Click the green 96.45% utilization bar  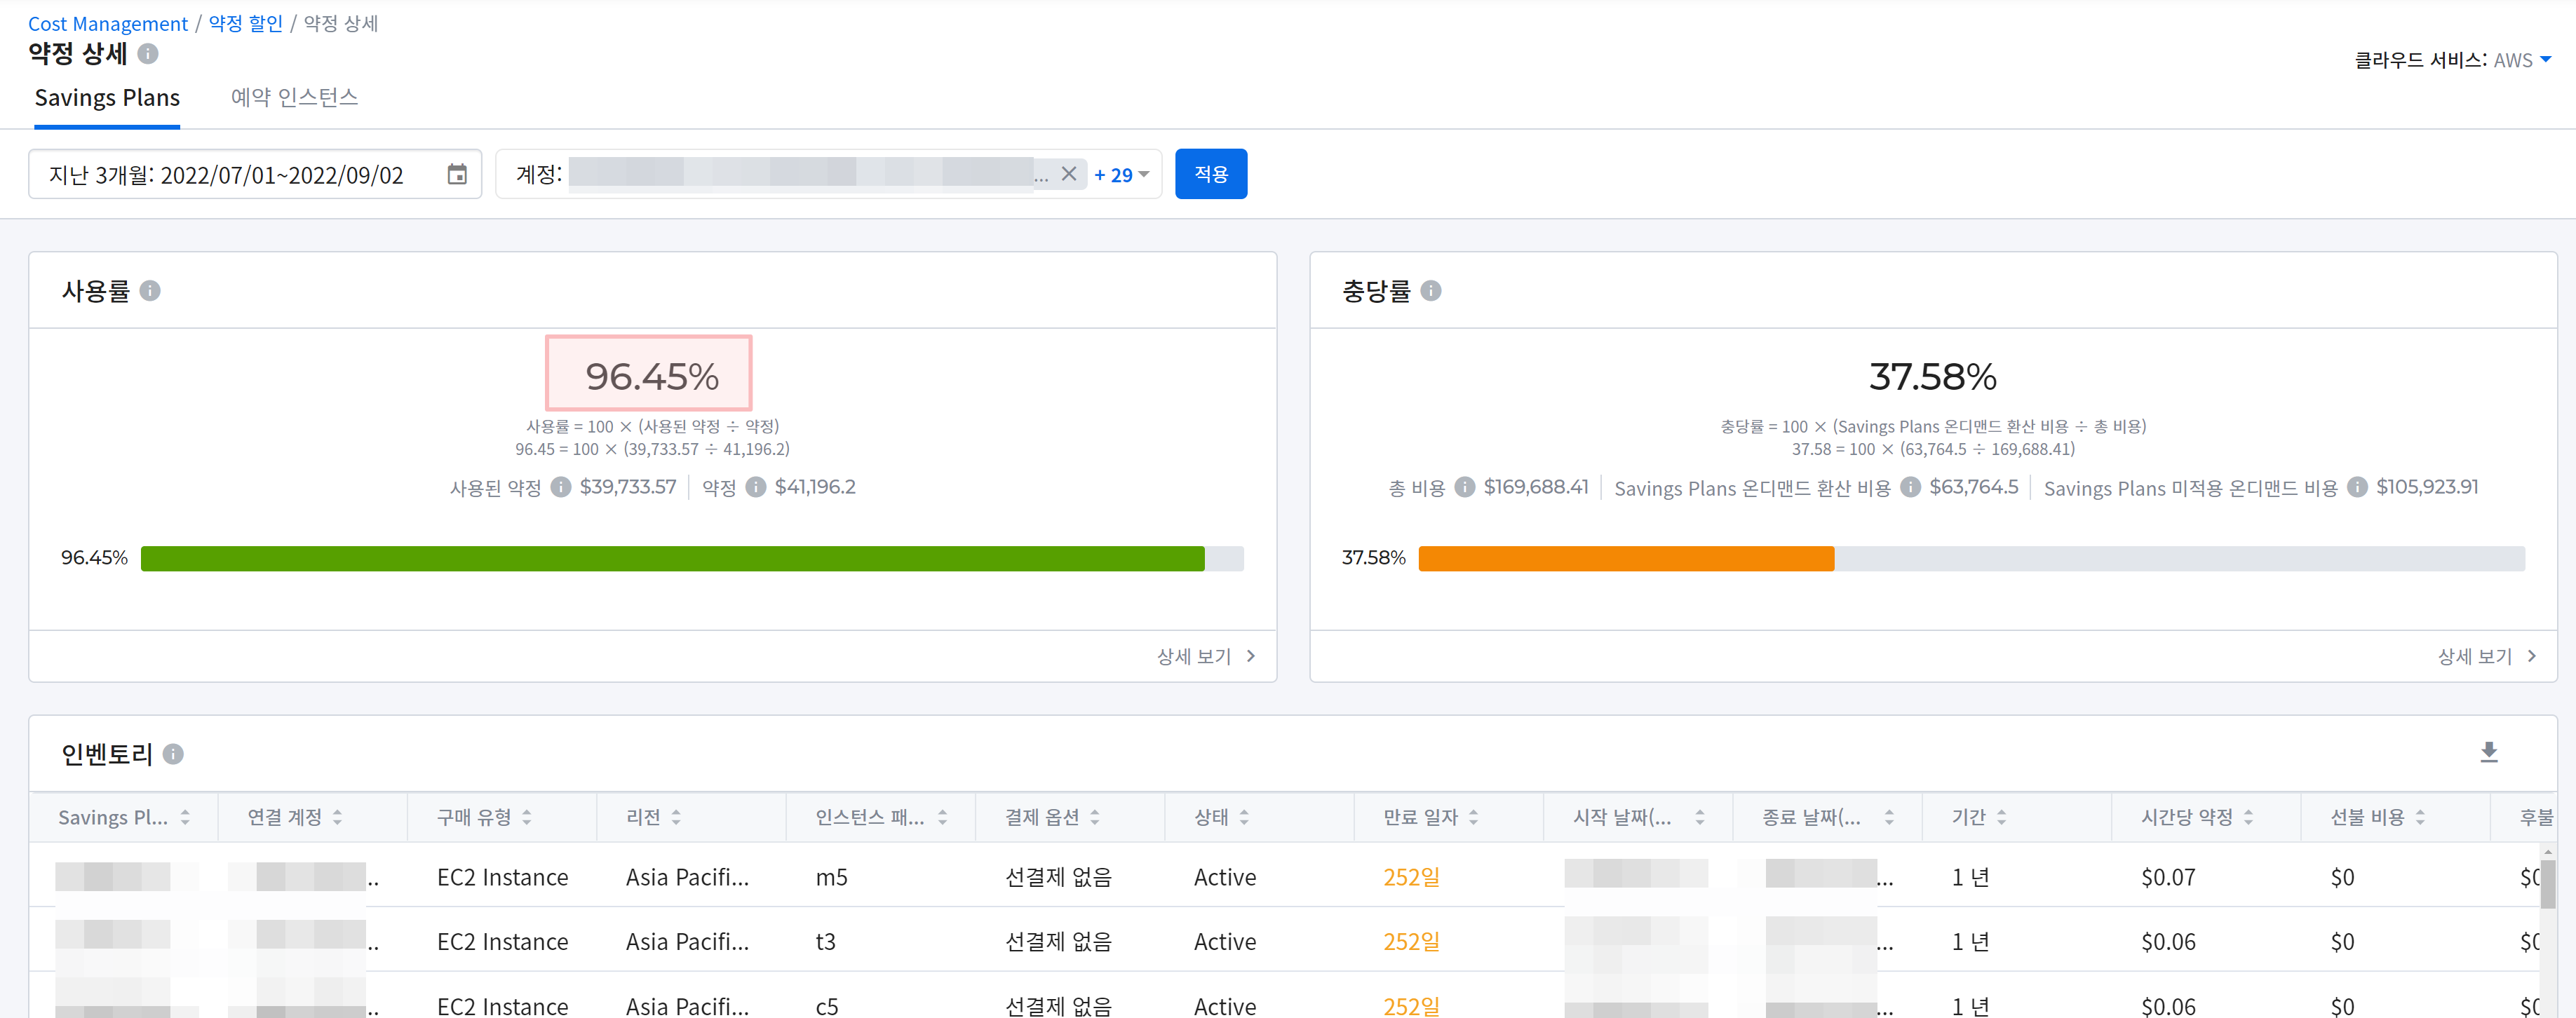coord(672,558)
